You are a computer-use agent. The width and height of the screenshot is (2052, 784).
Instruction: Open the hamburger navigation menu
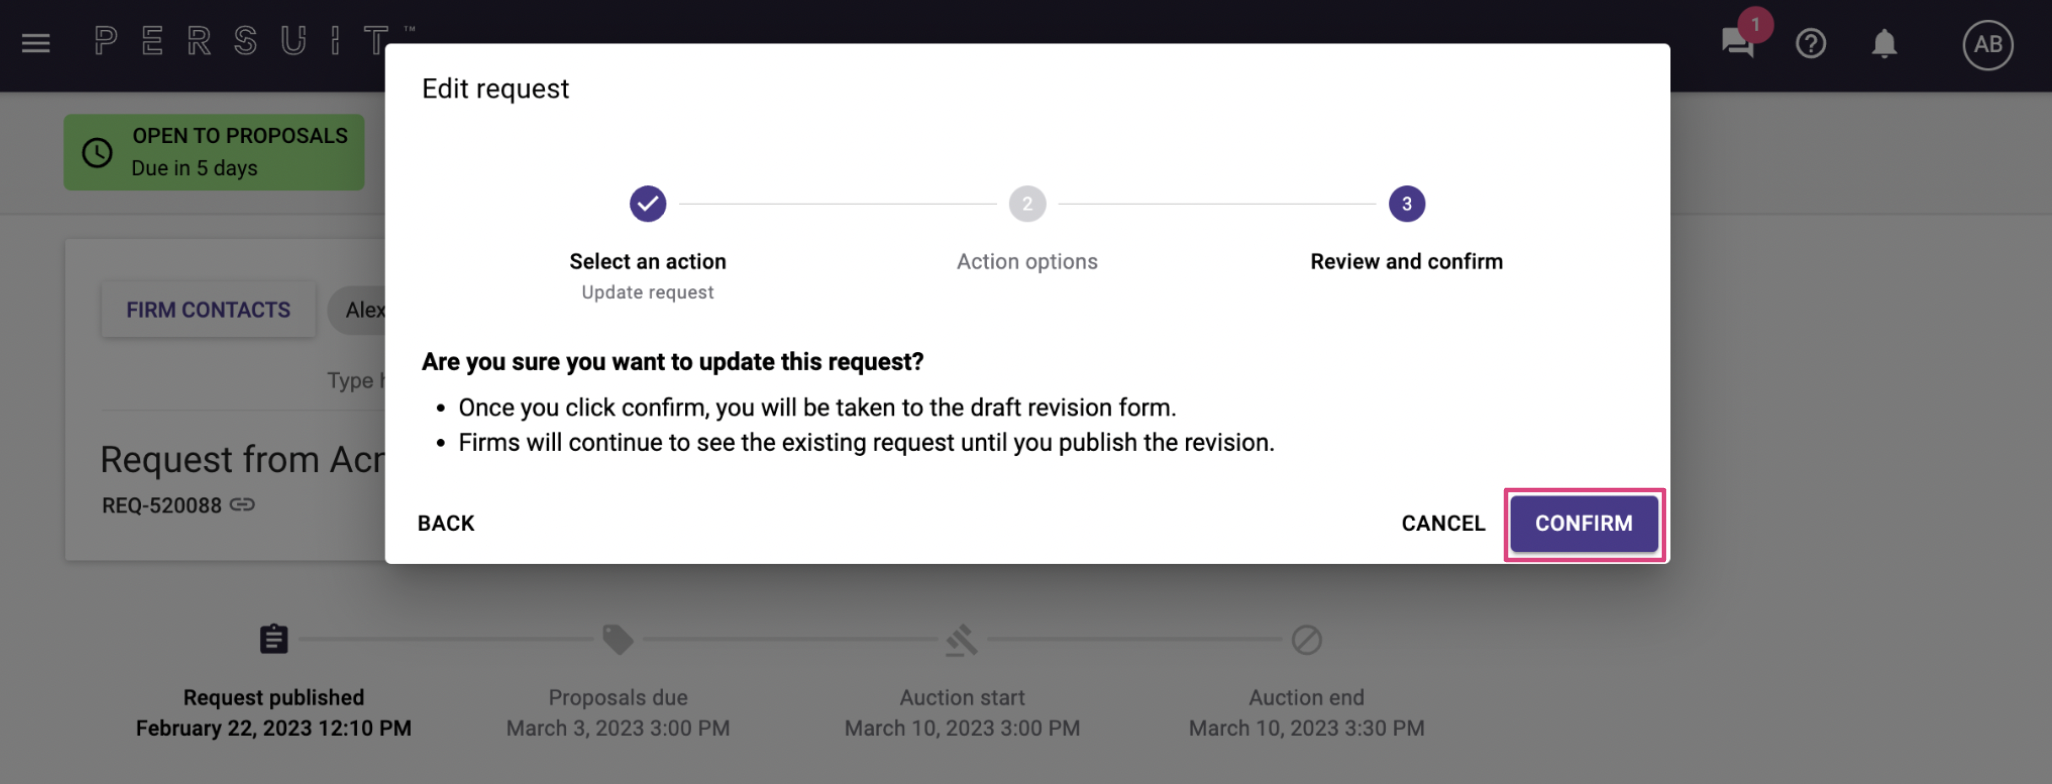click(36, 43)
